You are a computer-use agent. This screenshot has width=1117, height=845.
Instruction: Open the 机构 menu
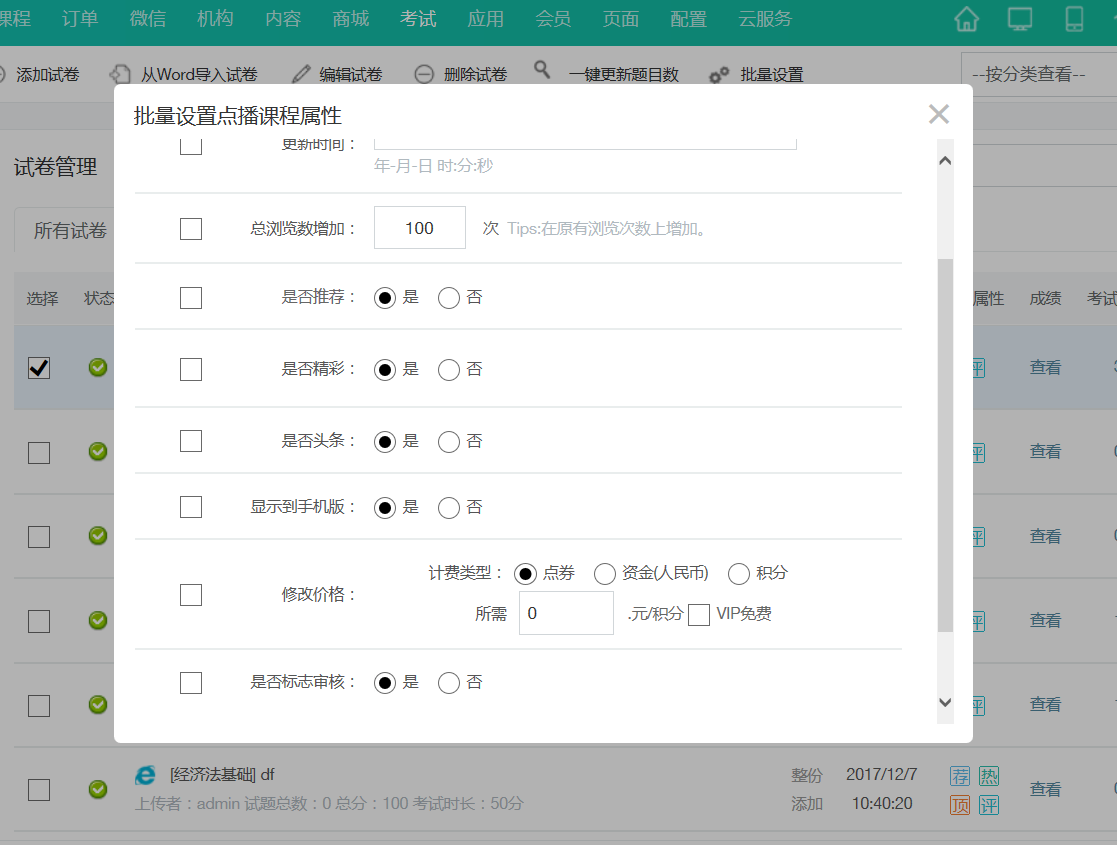tap(215, 19)
